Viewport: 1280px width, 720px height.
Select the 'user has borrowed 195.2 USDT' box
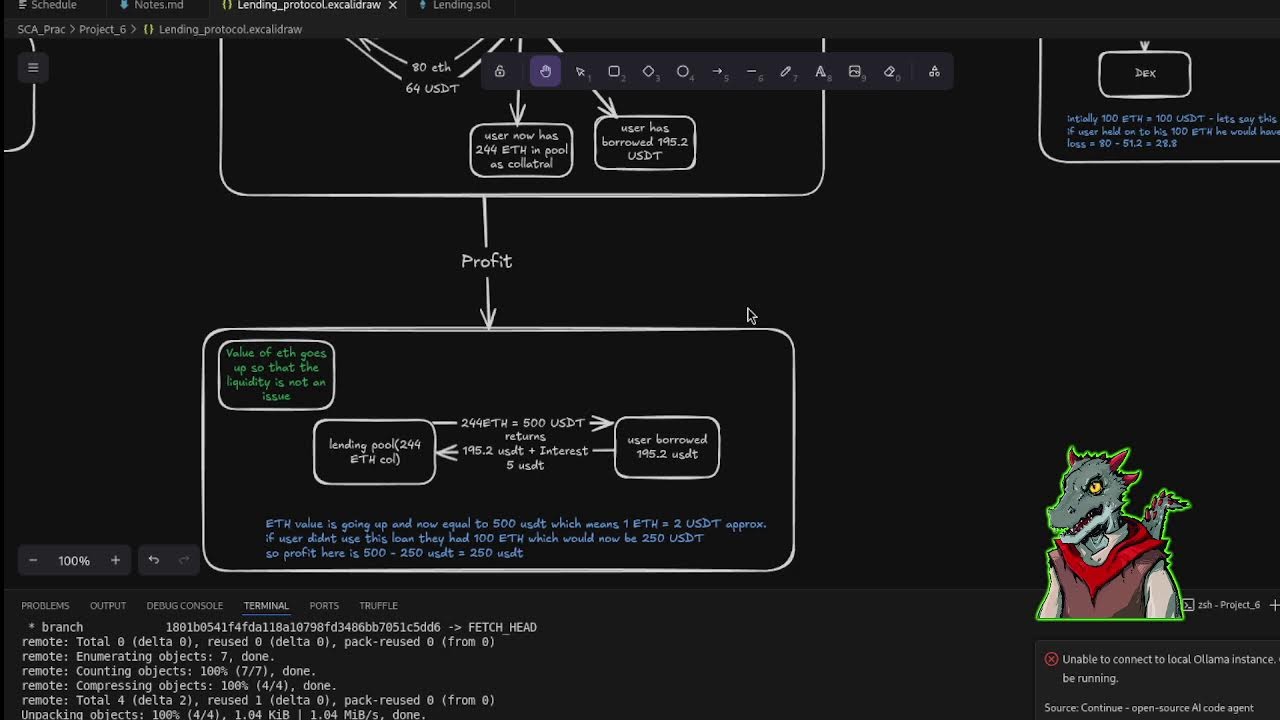click(x=645, y=142)
